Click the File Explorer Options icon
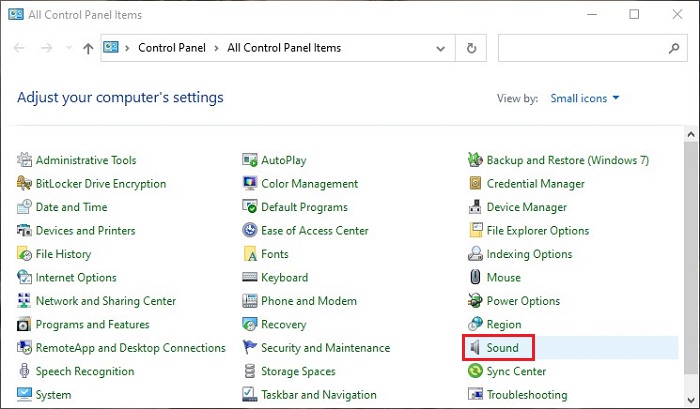700x409 pixels. pos(476,230)
